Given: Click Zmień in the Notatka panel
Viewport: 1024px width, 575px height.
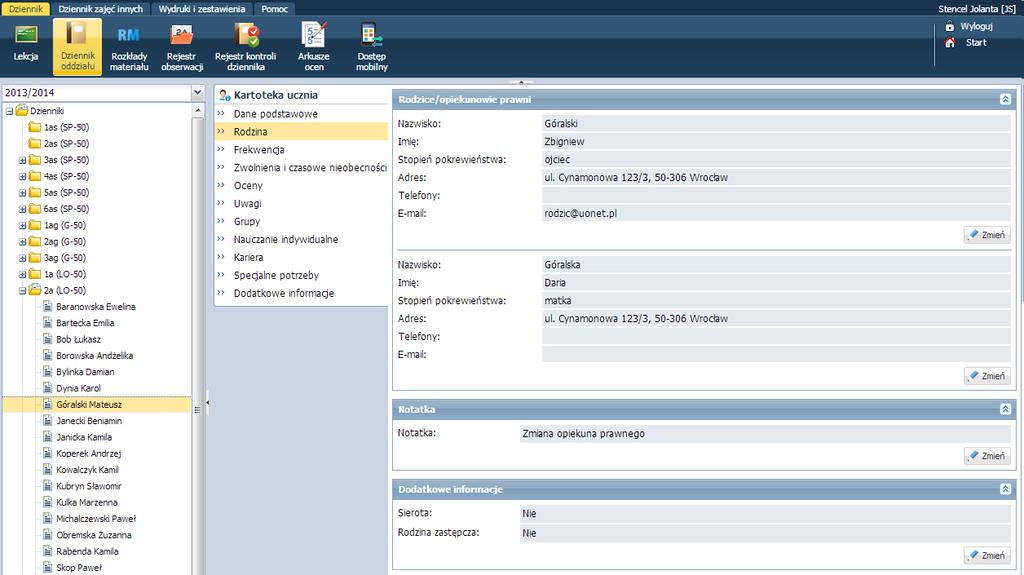Looking at the screenshot, I should 987,455.
